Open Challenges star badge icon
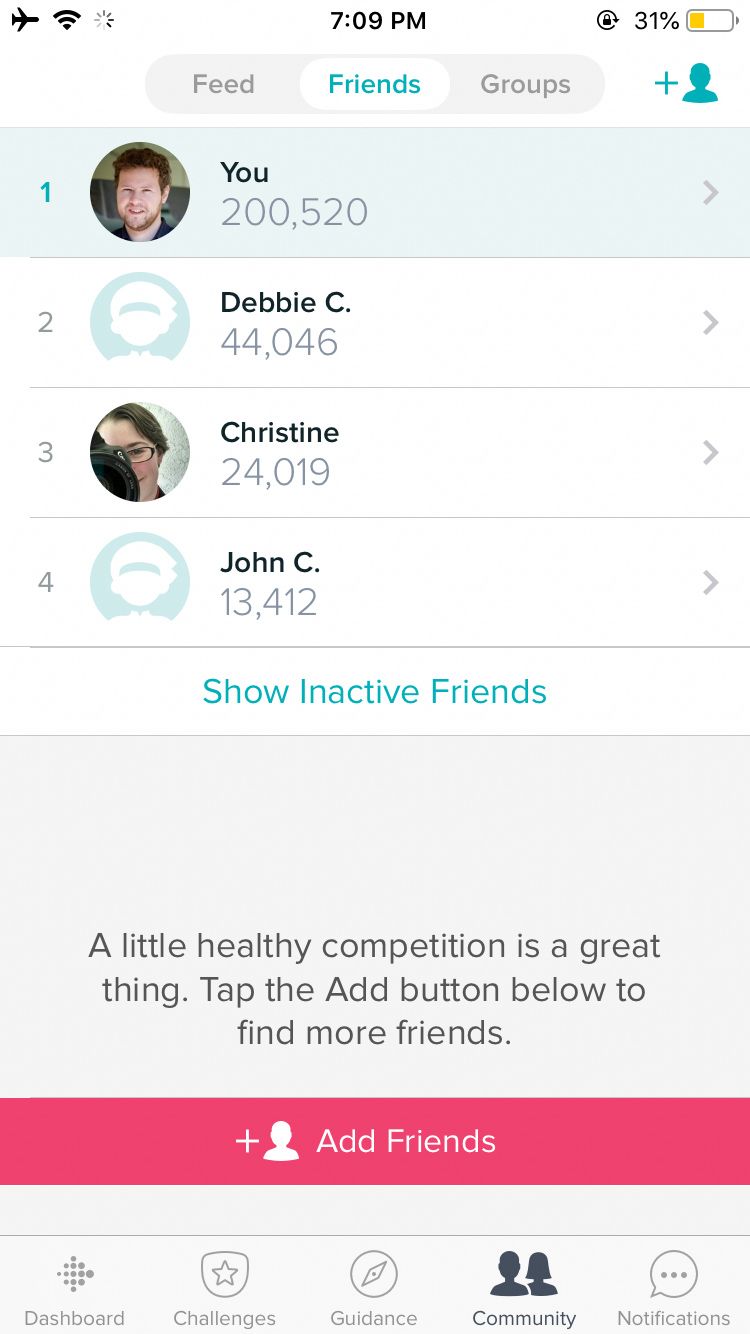 (x=224, y=1274)
